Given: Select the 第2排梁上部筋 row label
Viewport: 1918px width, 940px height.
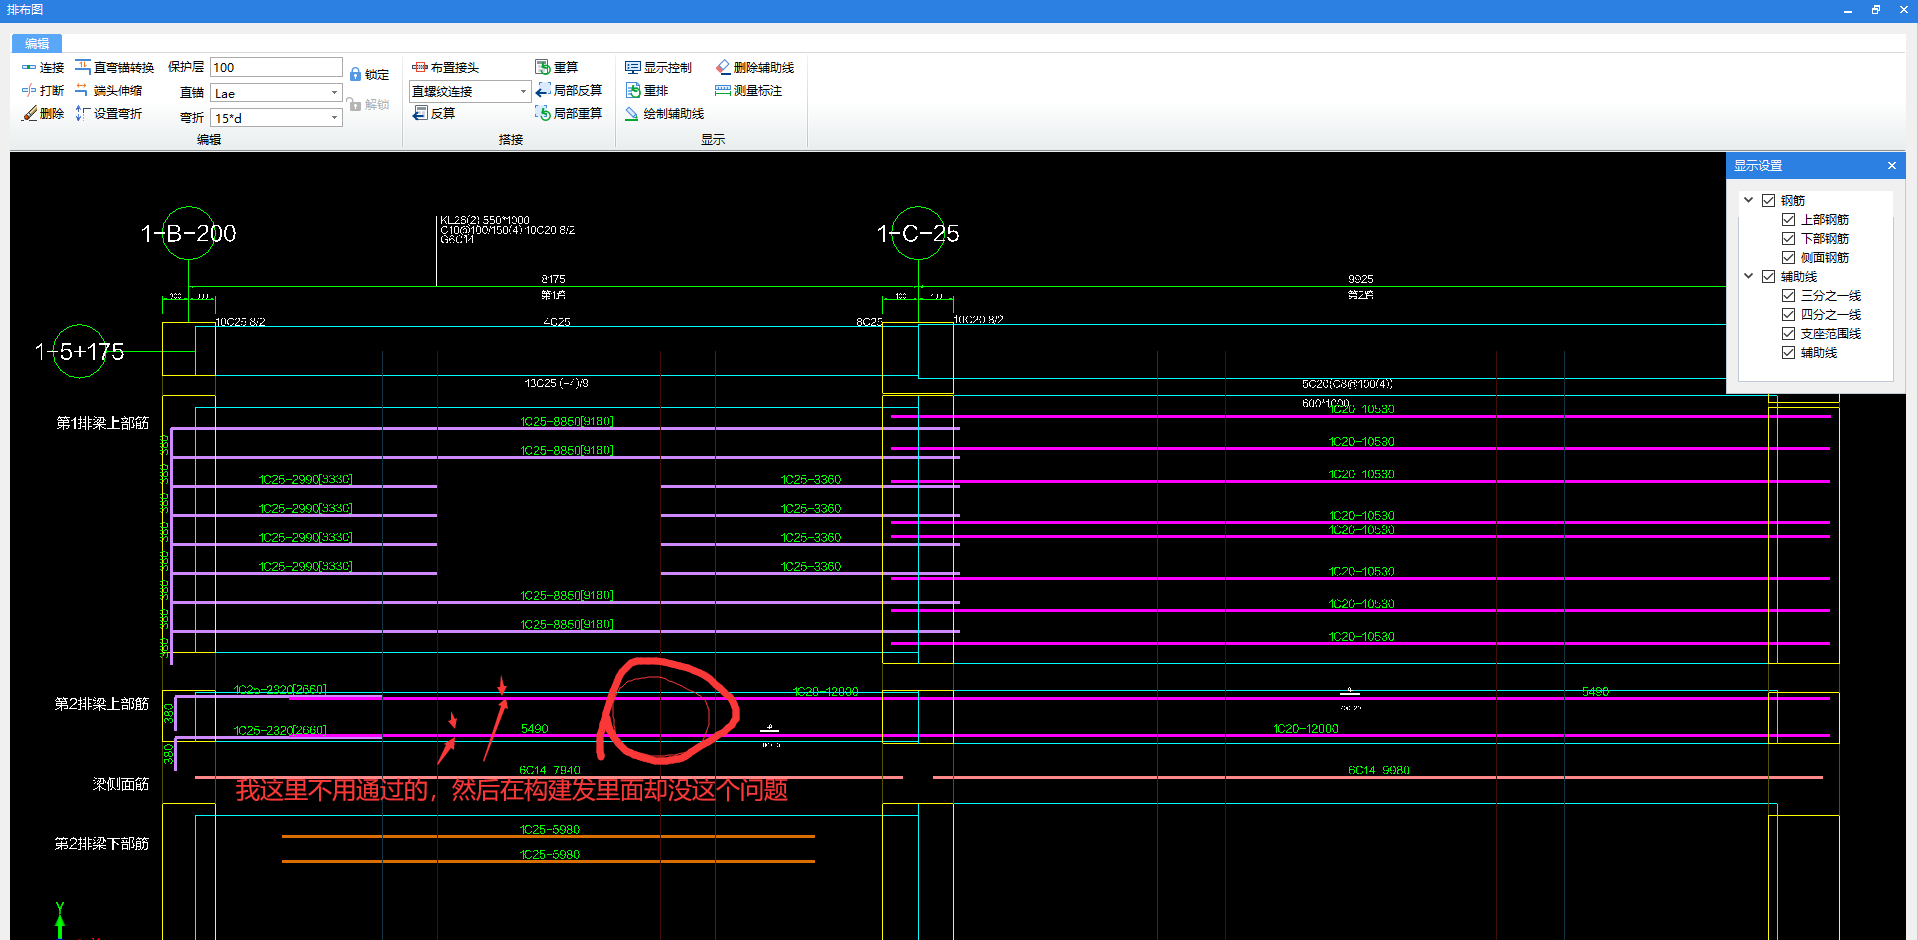Looking at the screenshot, I should (x=102, y=704).
